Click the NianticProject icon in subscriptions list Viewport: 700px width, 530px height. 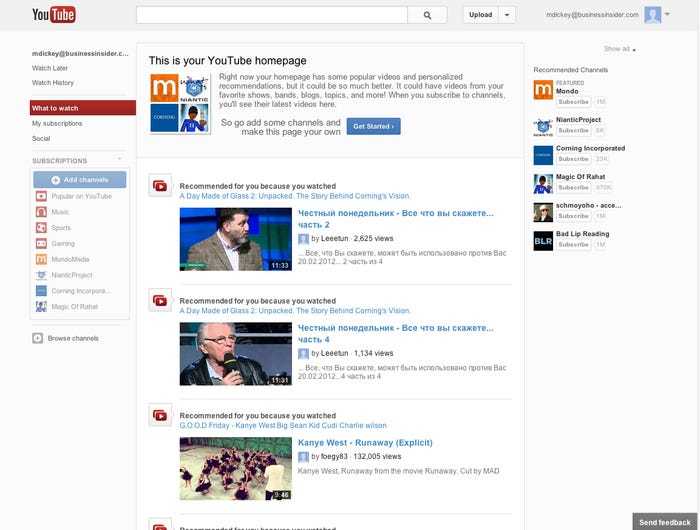click(x=41, y=275)
